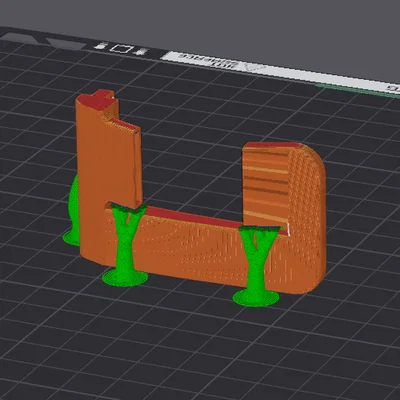This screenshot has height=400, width=400.
Task: Click the square outline icon on the bed edge
Action: tap(121, 49)
